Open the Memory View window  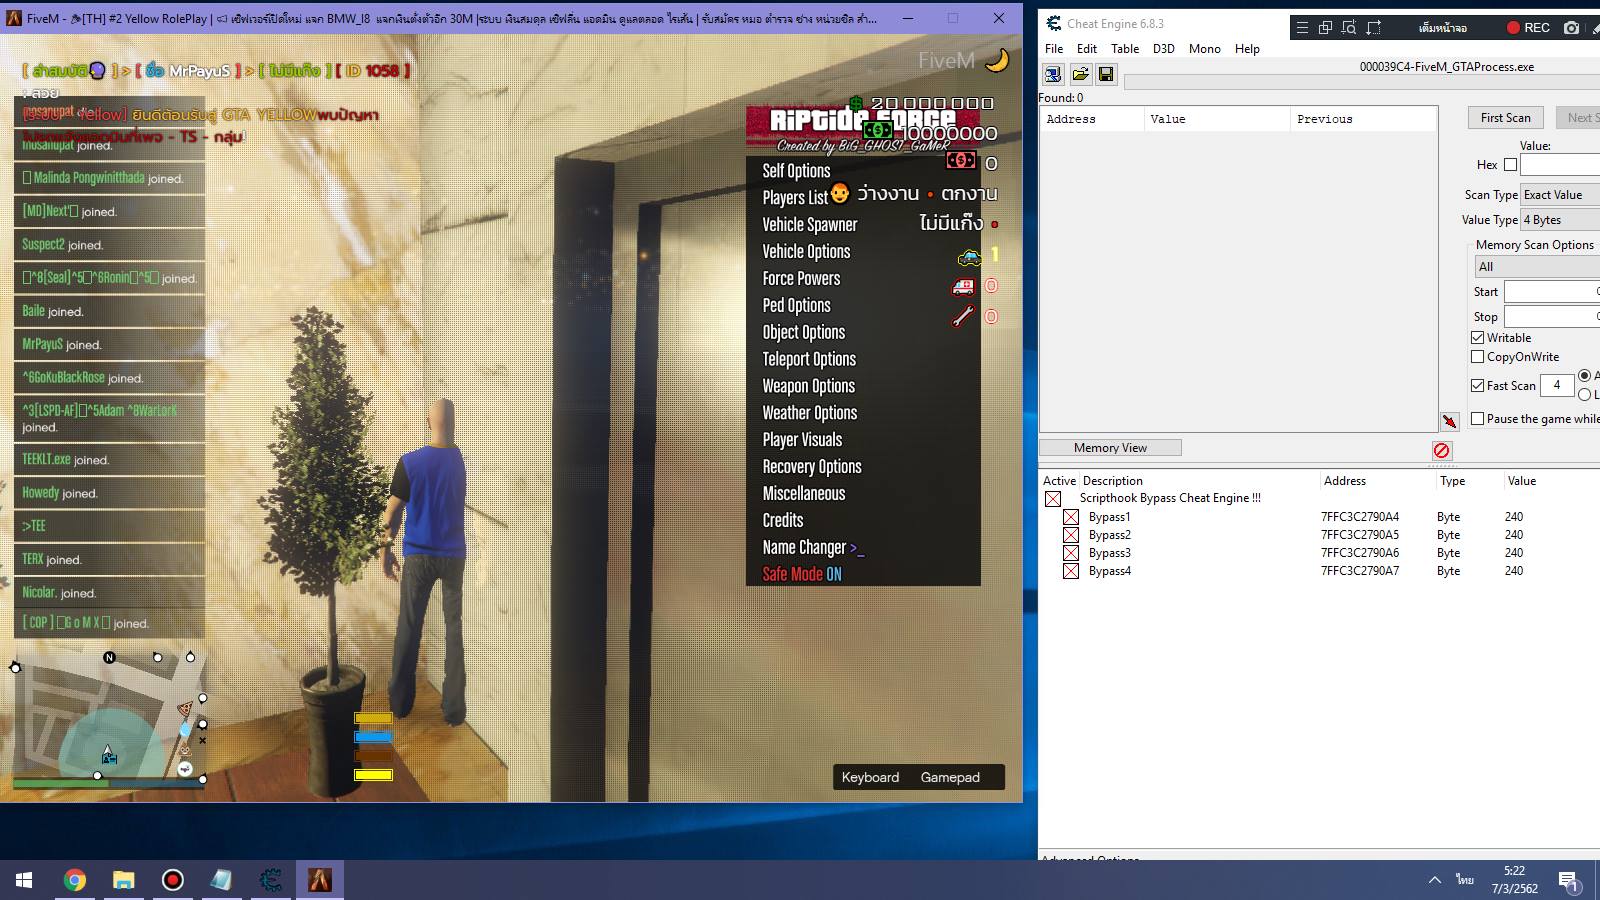click(x=1110, y=448)
